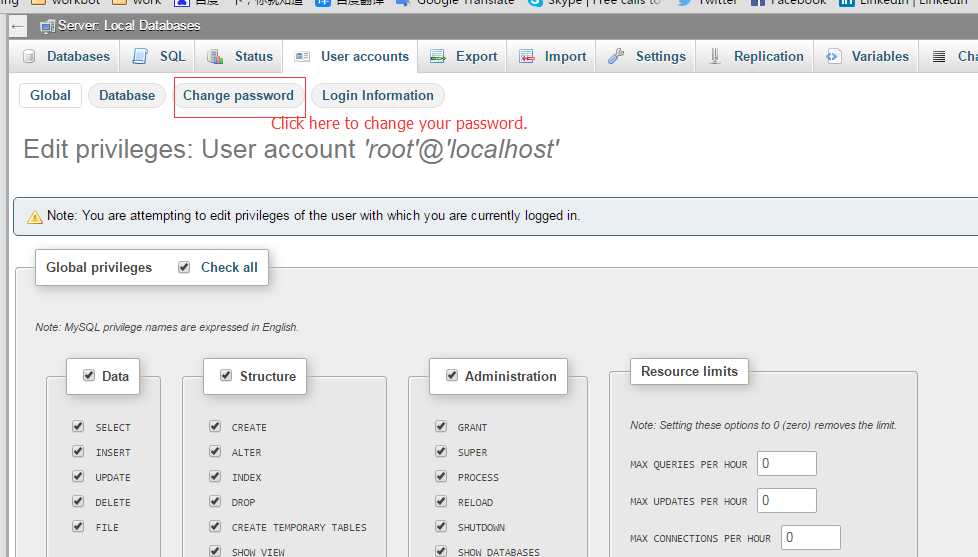978x557 pixels.
Task: Switch to the Status tab
Action: click(240, 57)
